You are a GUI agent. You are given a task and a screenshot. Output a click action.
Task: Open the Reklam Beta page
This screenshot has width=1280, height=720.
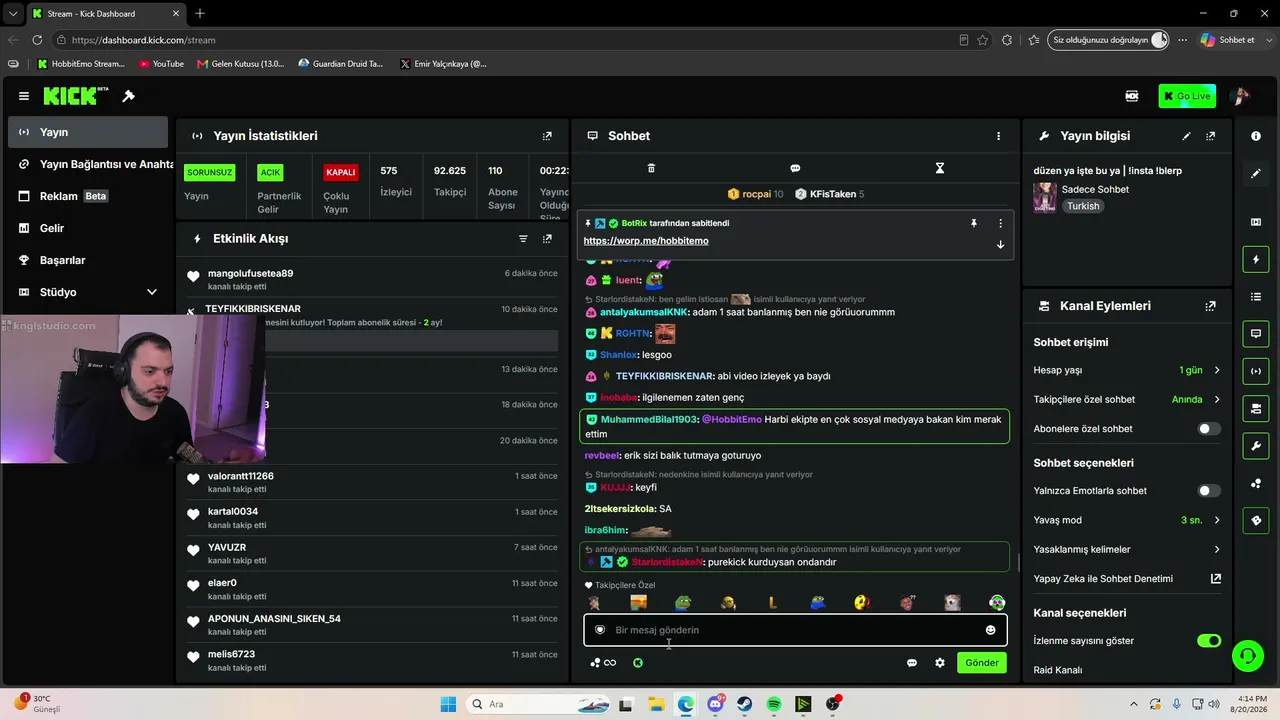click(x=88, y=196)
